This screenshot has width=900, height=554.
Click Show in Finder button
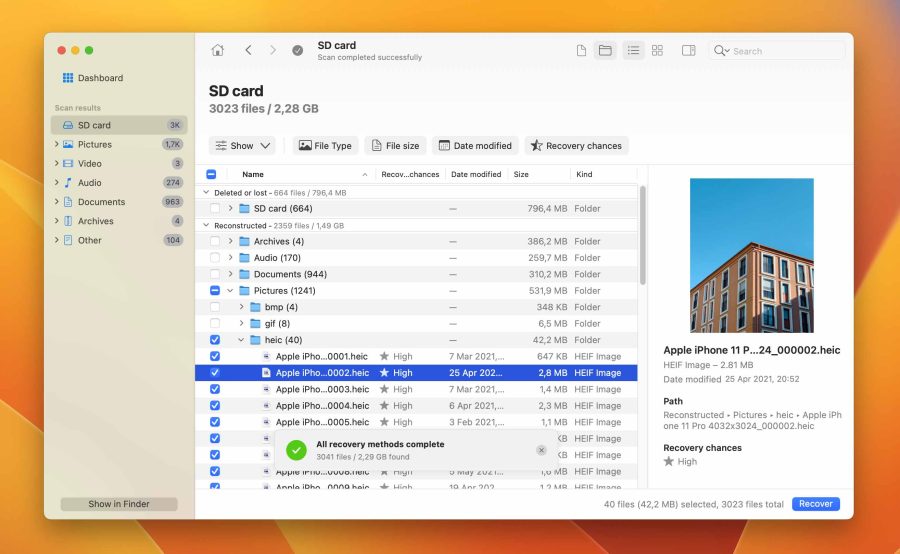(x=119, y=504)
